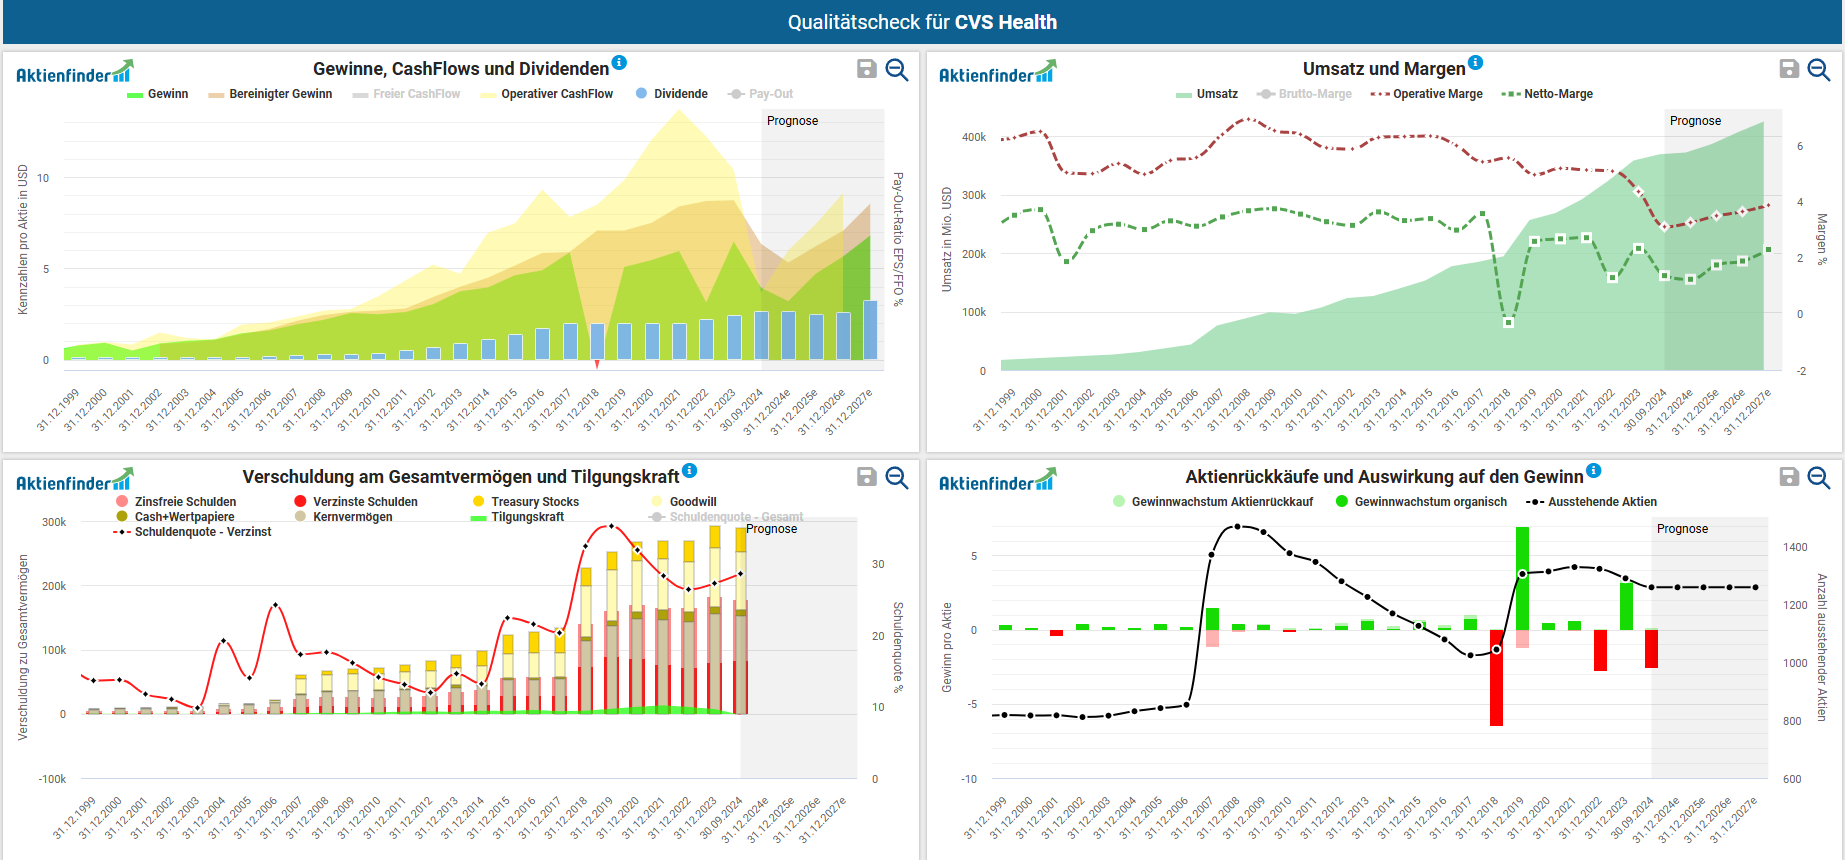Zoom the Gewinne, CashFlows und Dividenden chart
Image resolution: width=1845 pixels, height=860 pixels.
click(x=897, y=69)
